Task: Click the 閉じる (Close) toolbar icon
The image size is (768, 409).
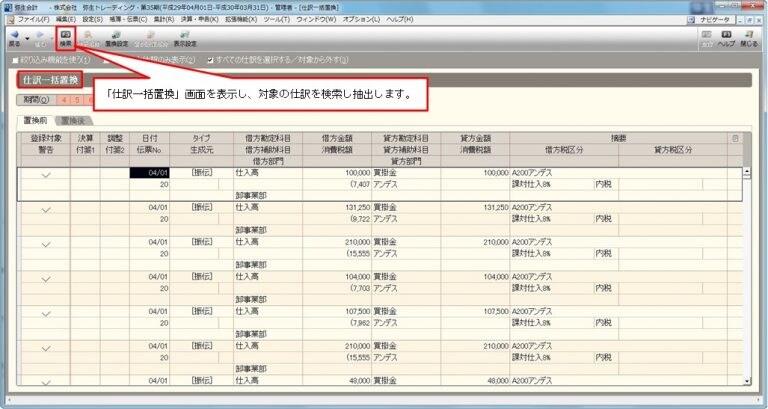Action: (x=749, y=38)
